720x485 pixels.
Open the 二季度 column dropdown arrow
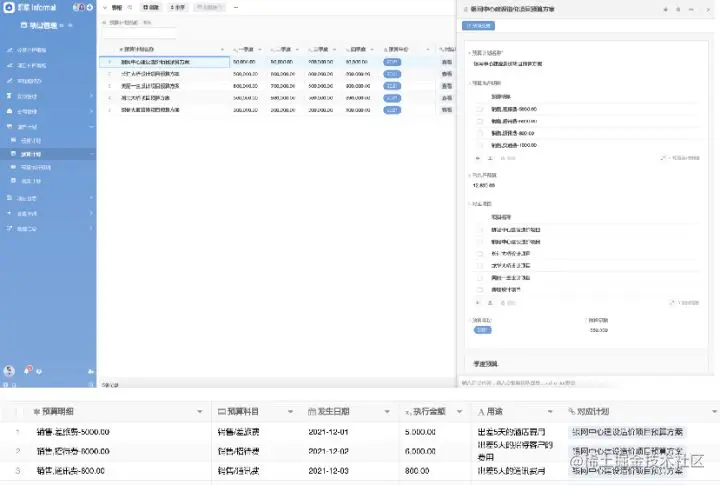click(297, 50)
